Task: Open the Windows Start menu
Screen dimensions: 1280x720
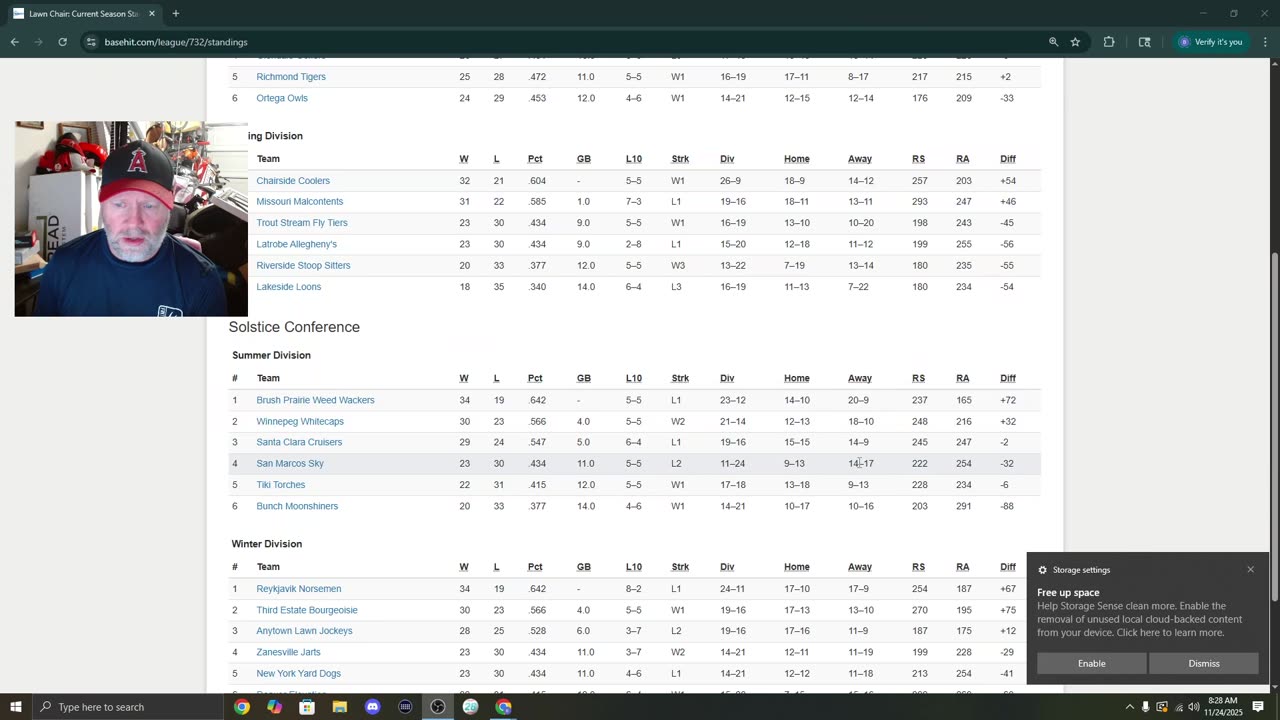Action: click(16, 707)
